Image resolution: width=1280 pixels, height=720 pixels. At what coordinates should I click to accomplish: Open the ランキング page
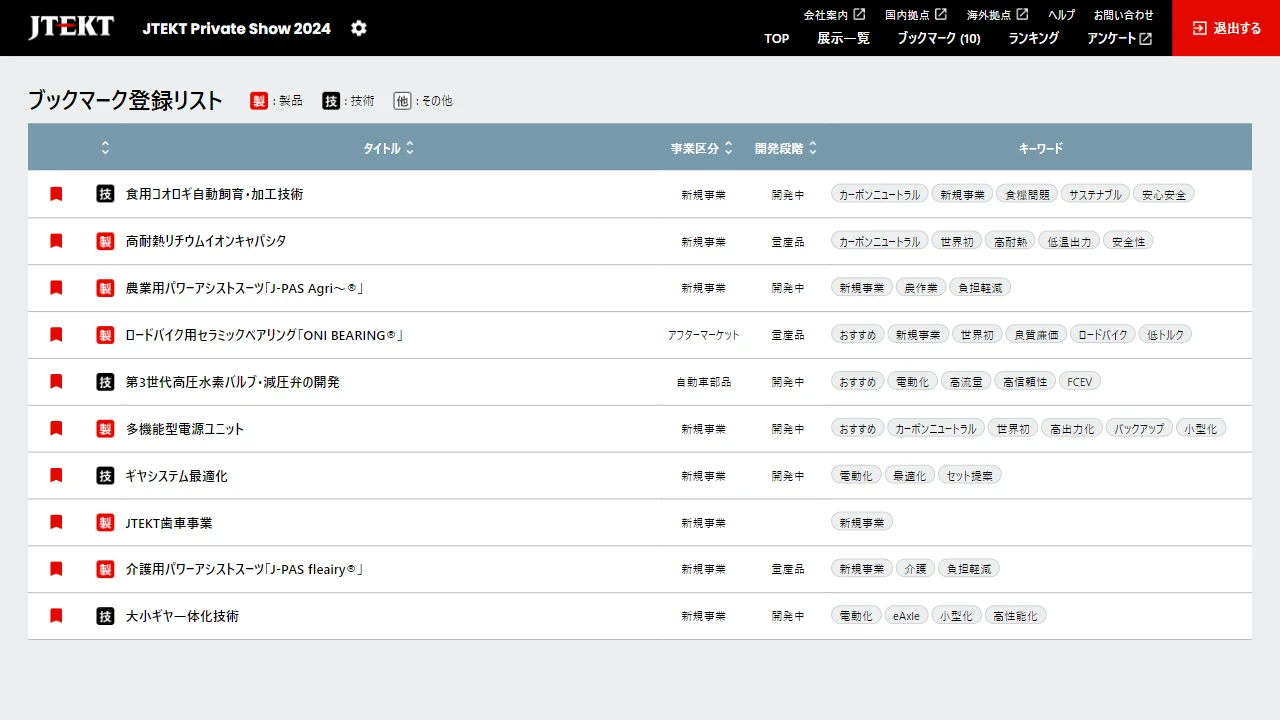[1033, 39]
